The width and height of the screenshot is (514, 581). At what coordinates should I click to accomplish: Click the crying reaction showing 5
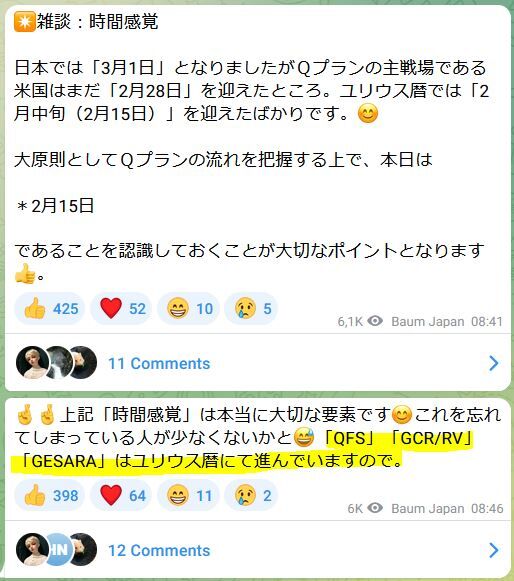[251, 308]
